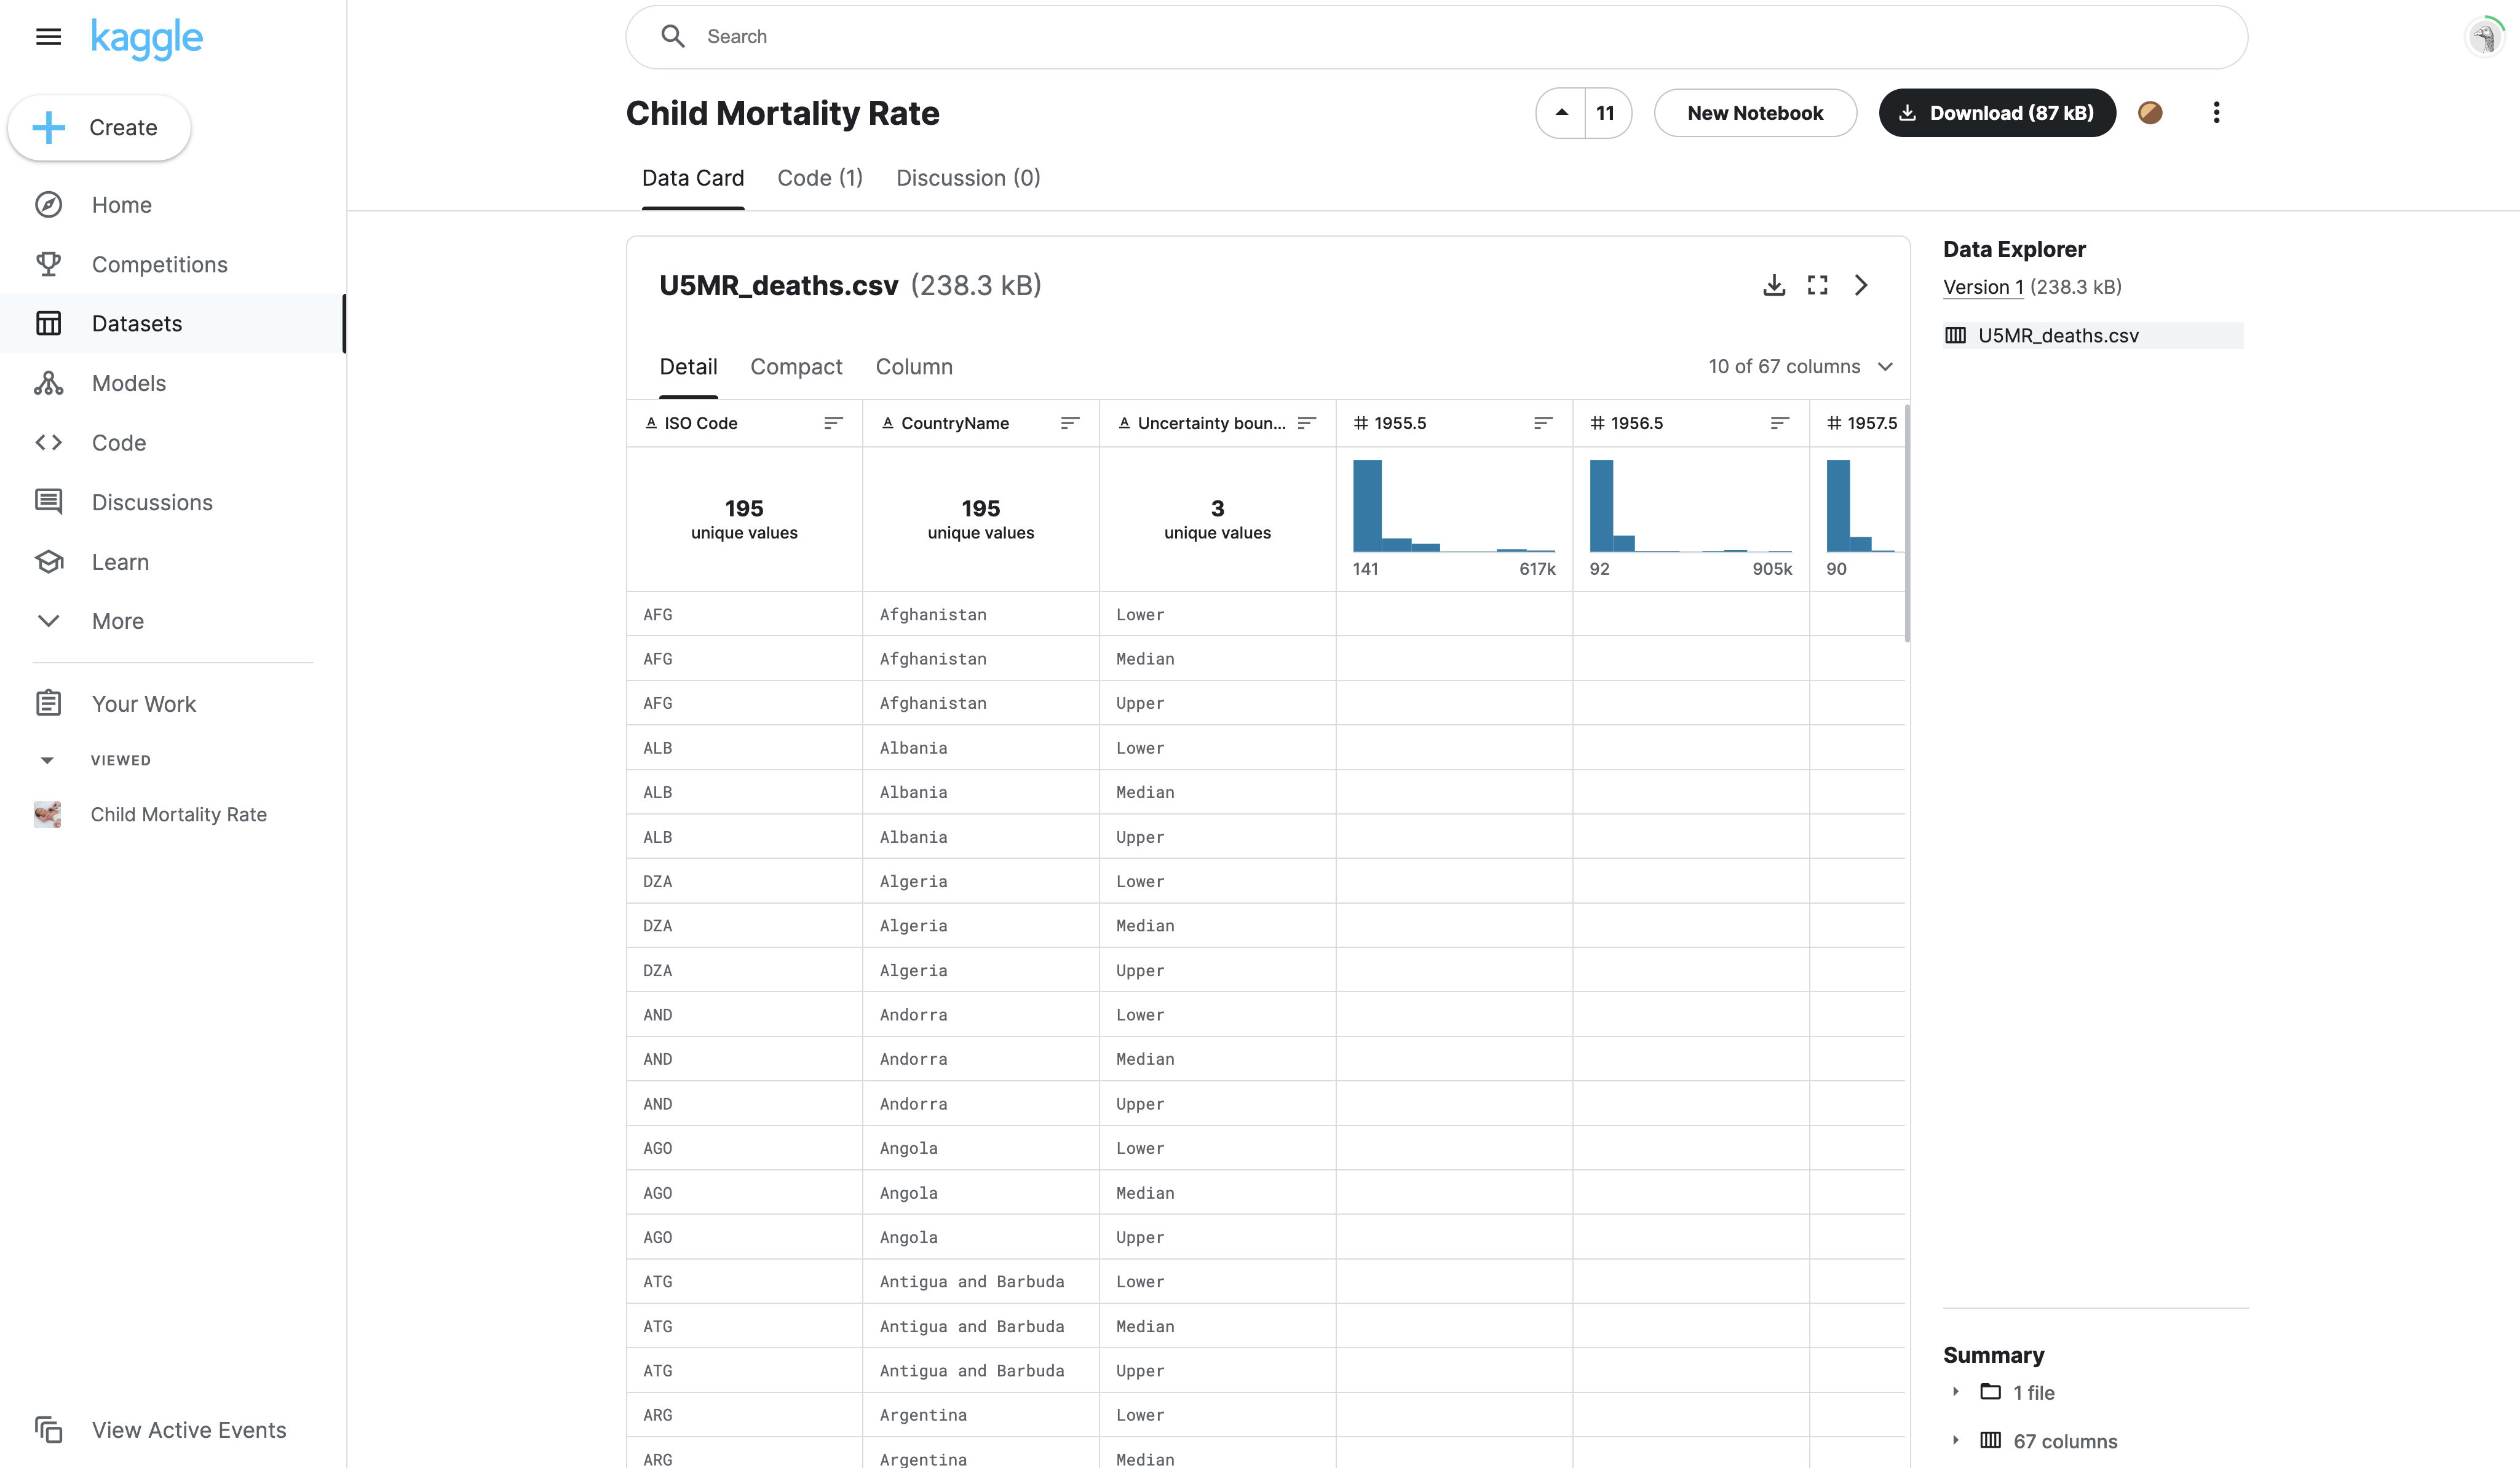Image resolution: width=2520 pixels, height=1468 pixels.
Task: Upvote the Child Mortality Rate dataset
Action: coord(1561,113)
